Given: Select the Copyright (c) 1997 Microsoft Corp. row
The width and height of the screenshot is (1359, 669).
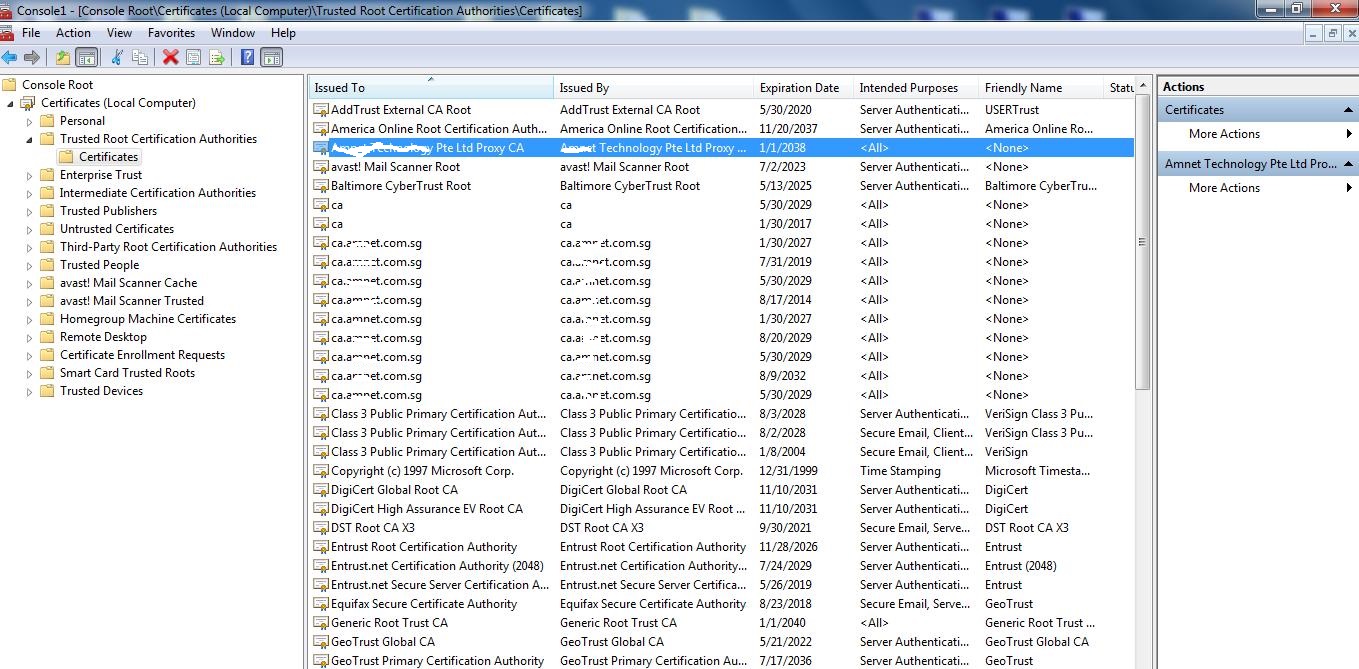Looking at the screenshot, I should coord(722,471).
